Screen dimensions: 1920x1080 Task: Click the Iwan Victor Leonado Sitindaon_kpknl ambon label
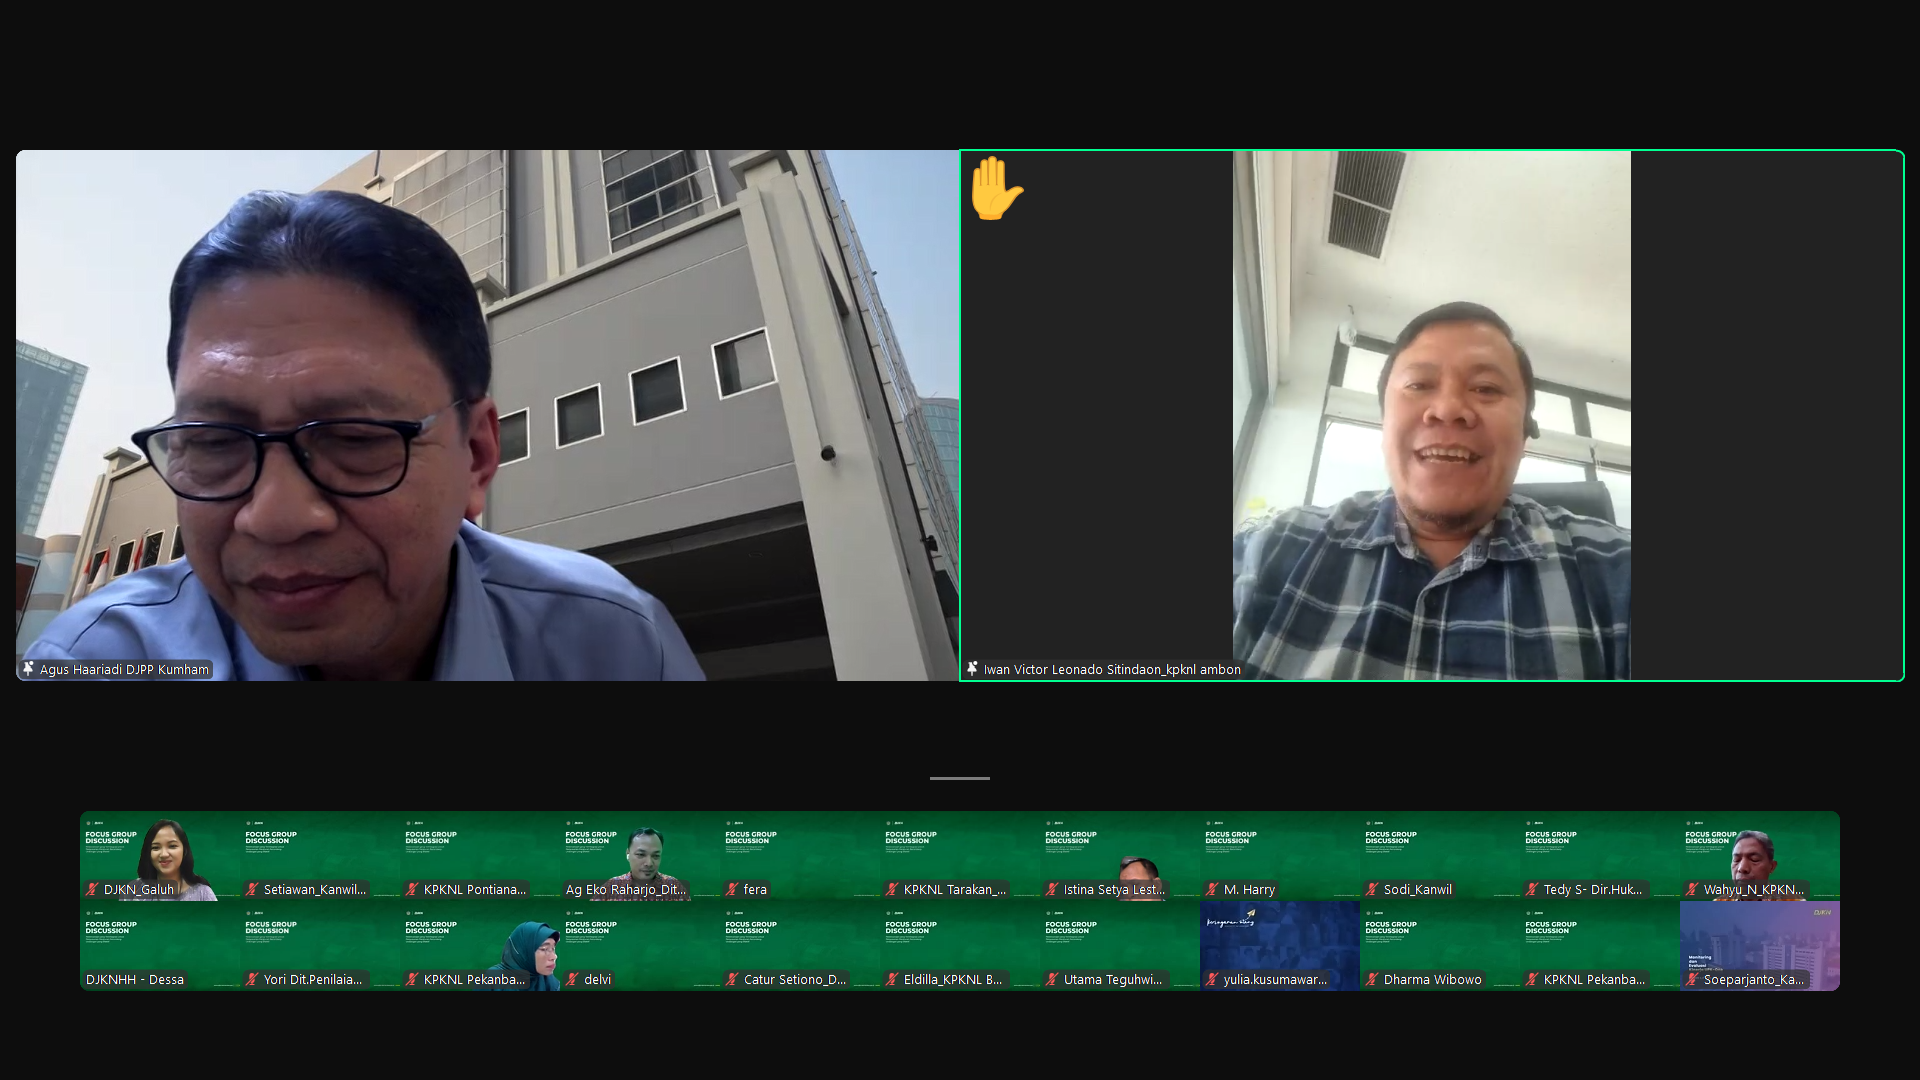tap(1111, 670)
